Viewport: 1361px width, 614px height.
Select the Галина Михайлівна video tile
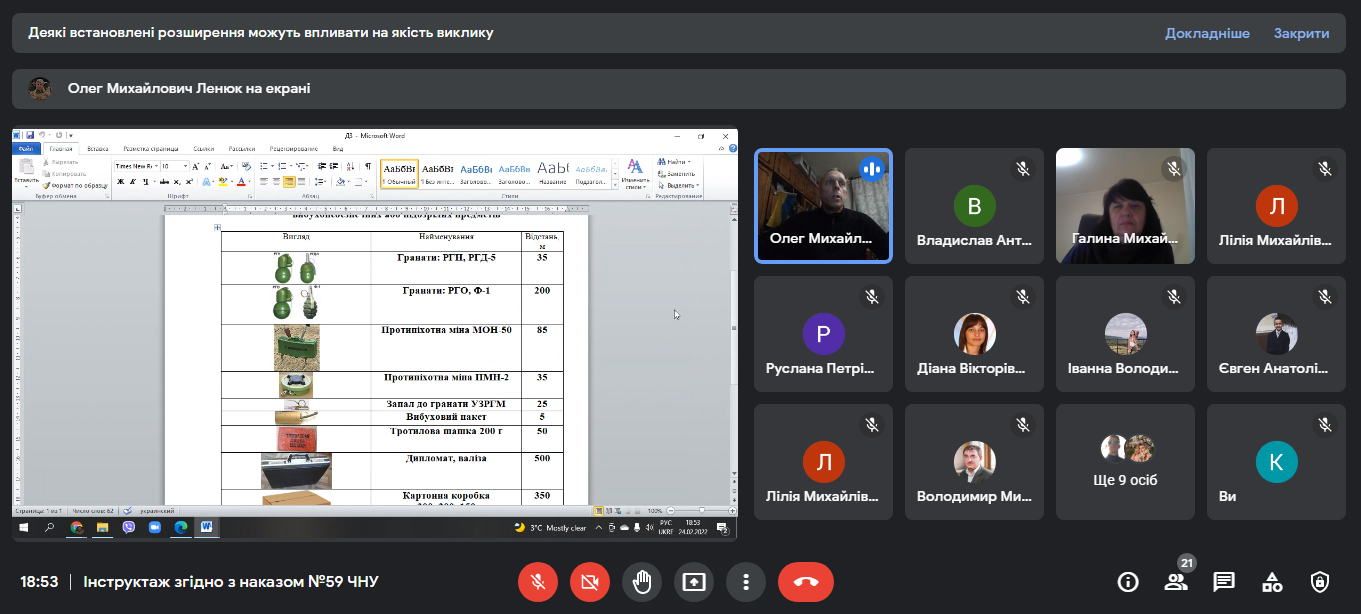click(x=1125, y=206)
